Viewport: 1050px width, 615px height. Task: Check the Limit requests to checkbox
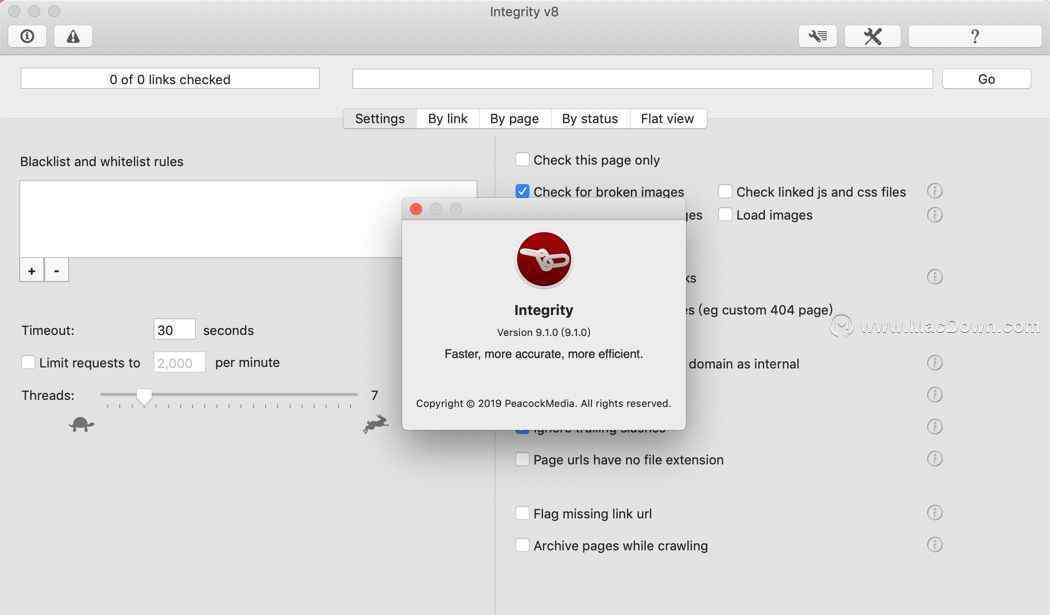(x=28, y=362)
